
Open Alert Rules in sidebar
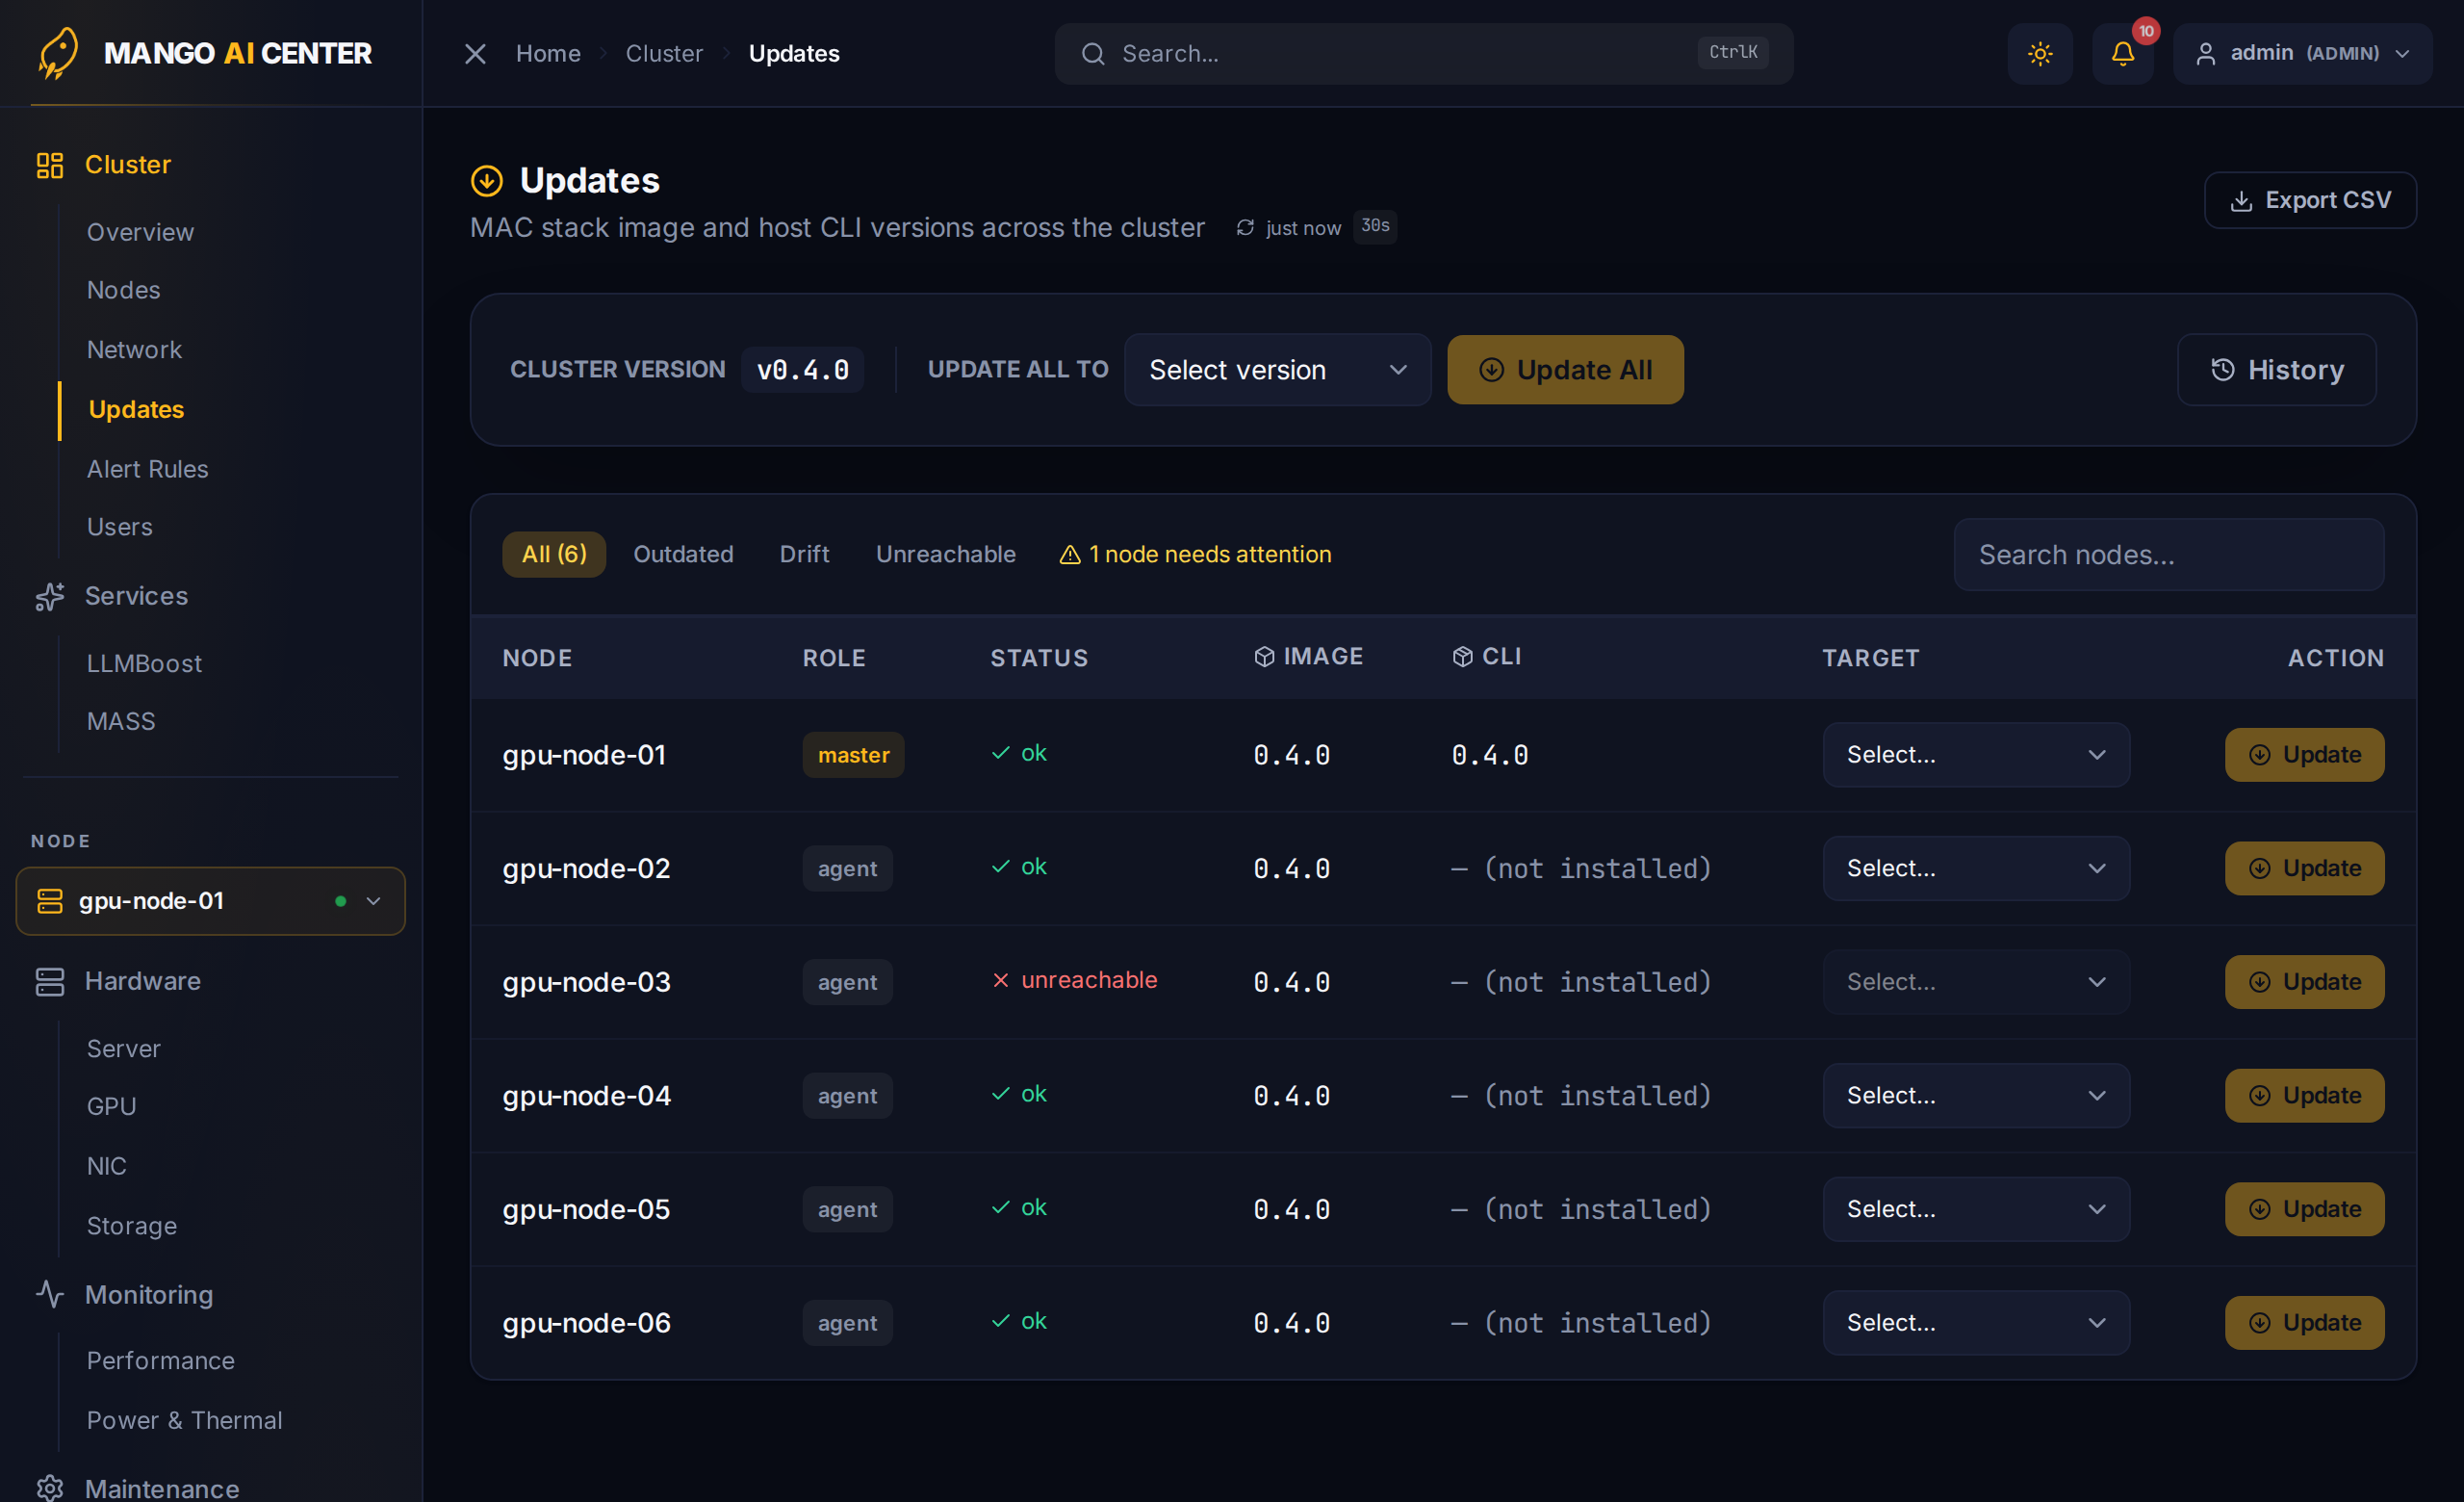coord(147,469)
